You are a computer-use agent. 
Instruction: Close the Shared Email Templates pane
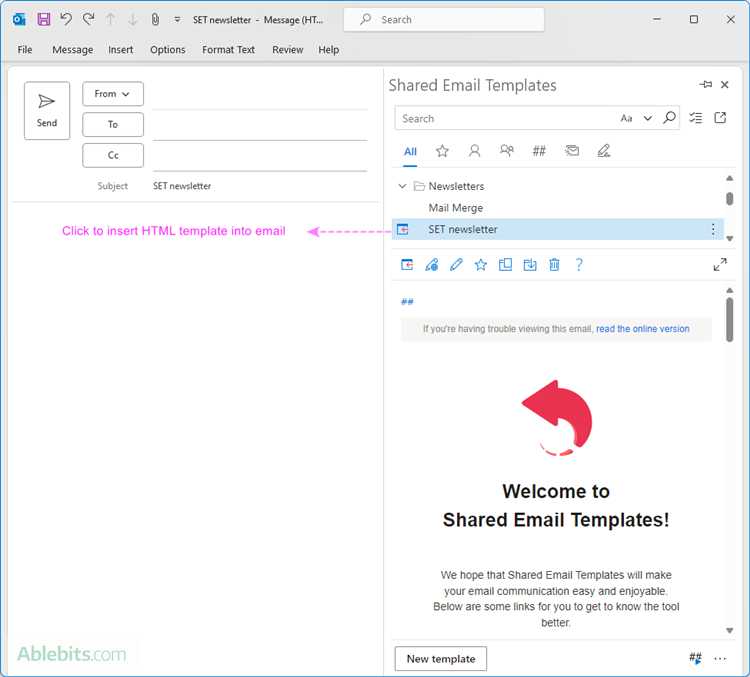[725, 85]
